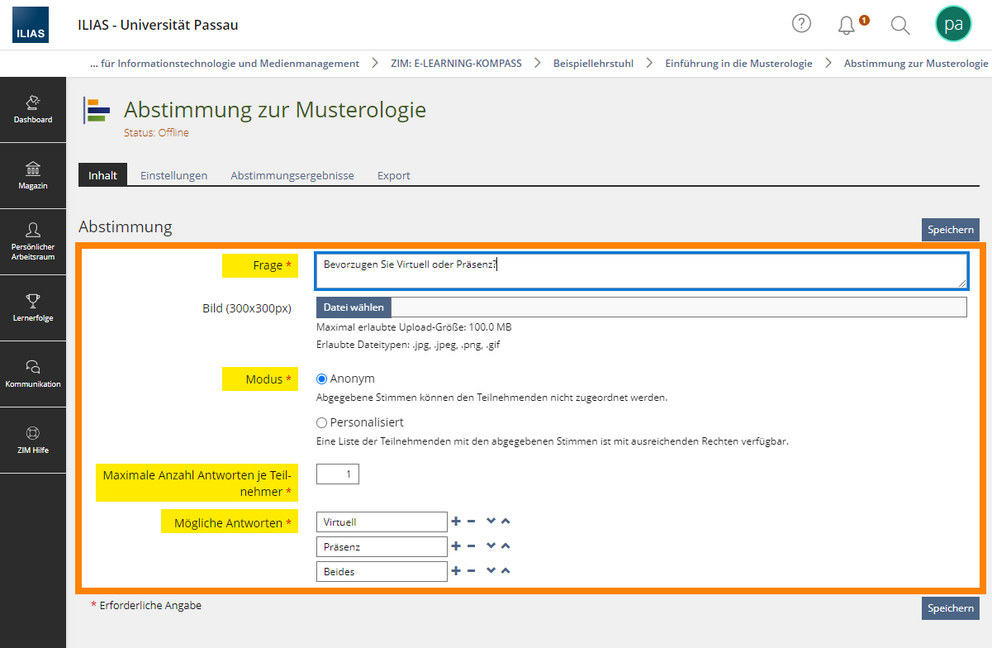Add answer row after Präsenz

(456, 546)
